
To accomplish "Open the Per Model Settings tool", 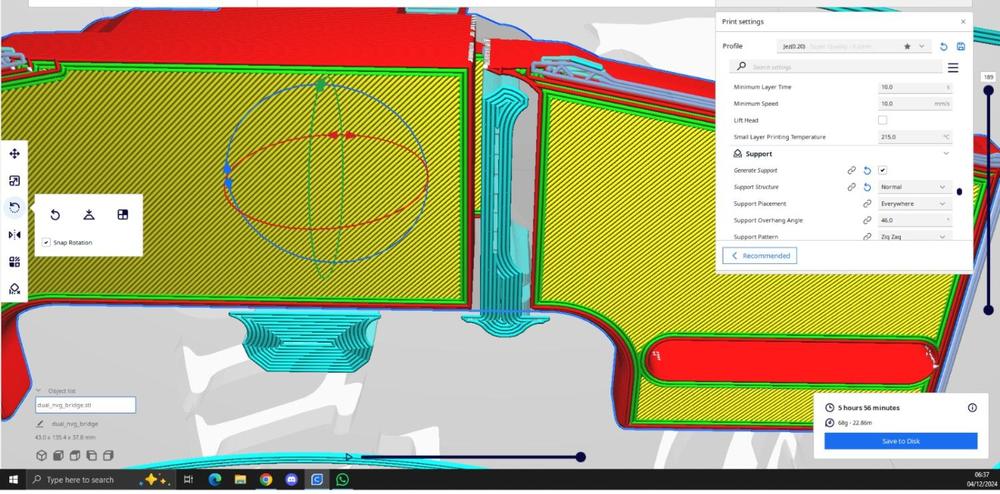I will point(15,262).
